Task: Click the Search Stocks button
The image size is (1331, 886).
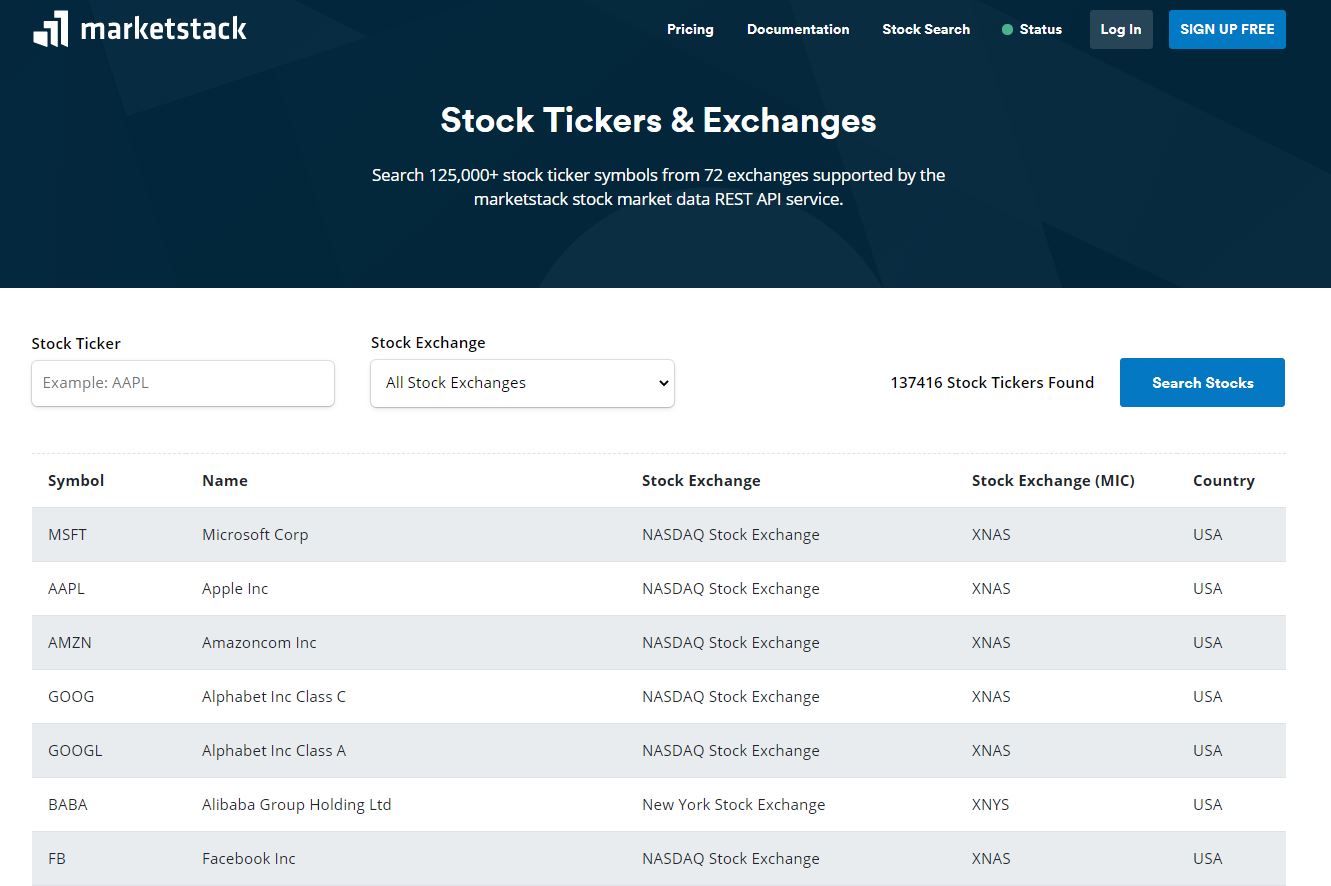Action: pos(1202,382)
